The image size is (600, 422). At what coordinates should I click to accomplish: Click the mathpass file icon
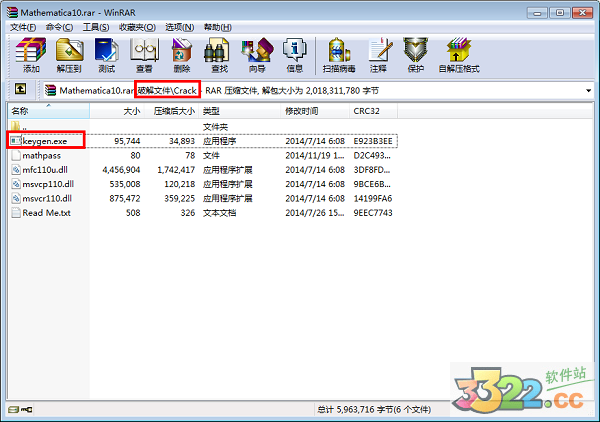[16, 155]
